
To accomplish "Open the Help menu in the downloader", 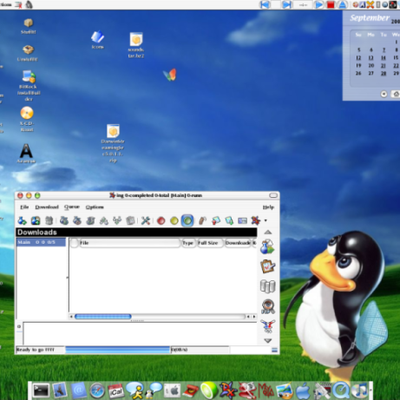I will tap(268, 207).
